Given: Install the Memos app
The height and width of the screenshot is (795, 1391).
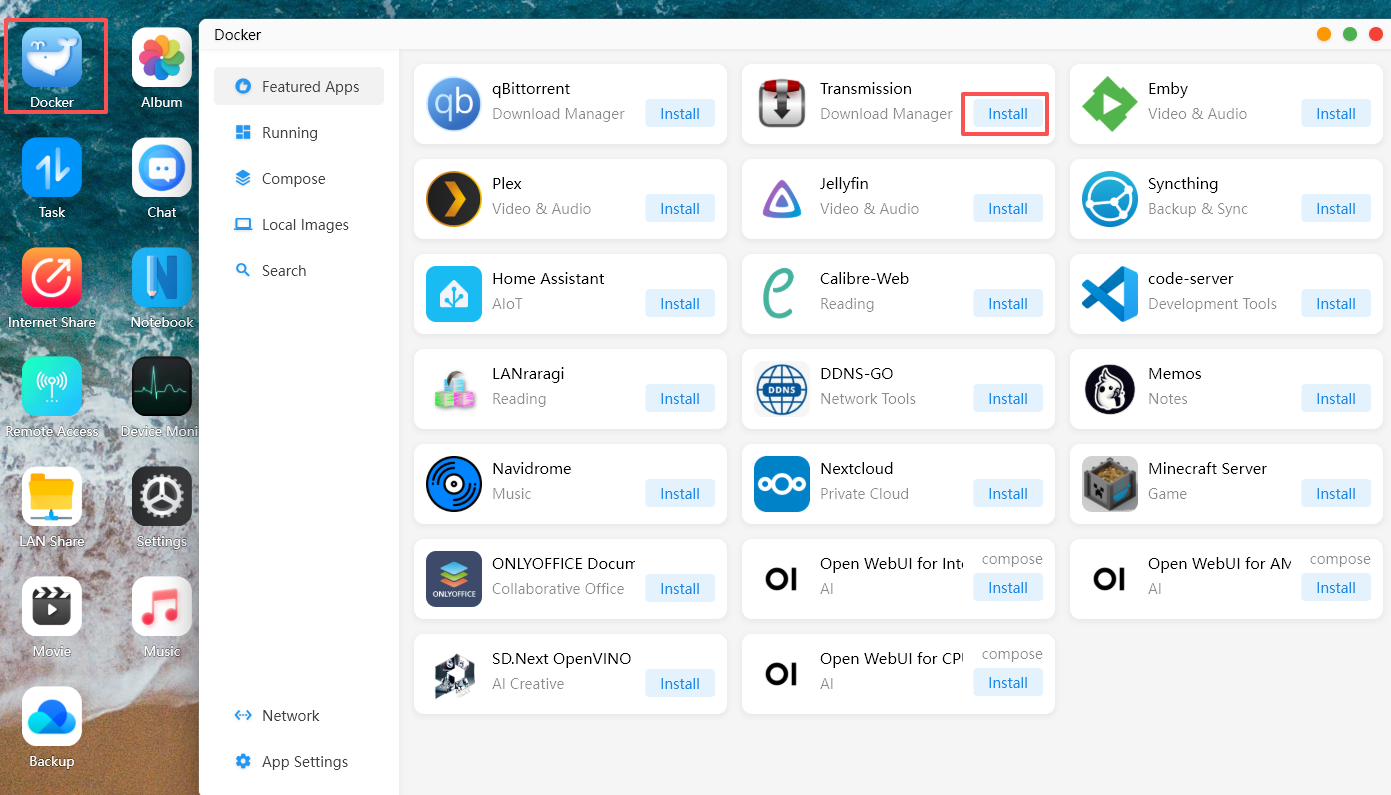Looking at the screenshot, I should click(x=1336, y=399).
